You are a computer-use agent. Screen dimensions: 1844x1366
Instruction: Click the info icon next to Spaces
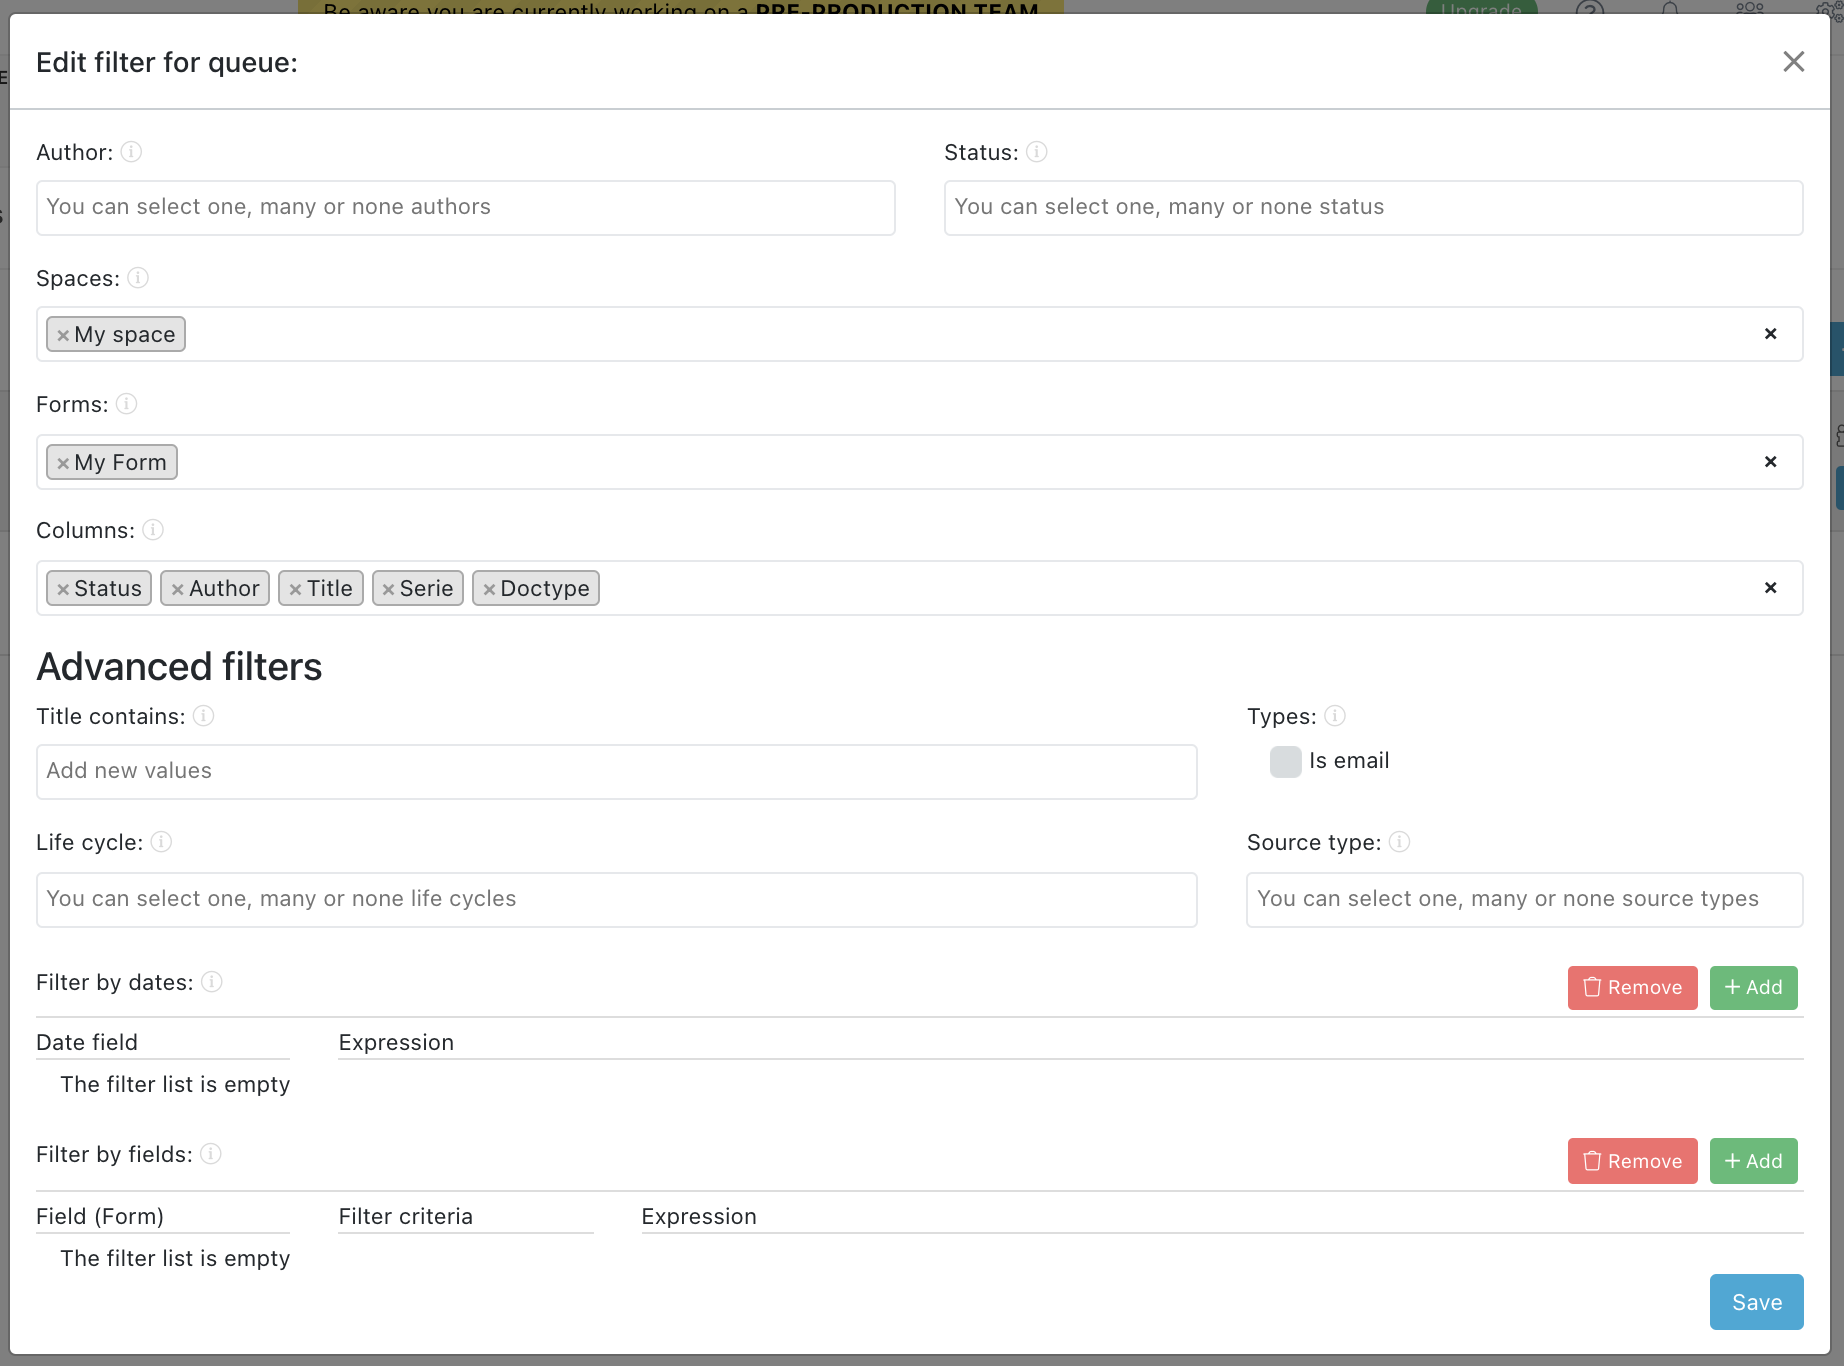click(139, 279)
